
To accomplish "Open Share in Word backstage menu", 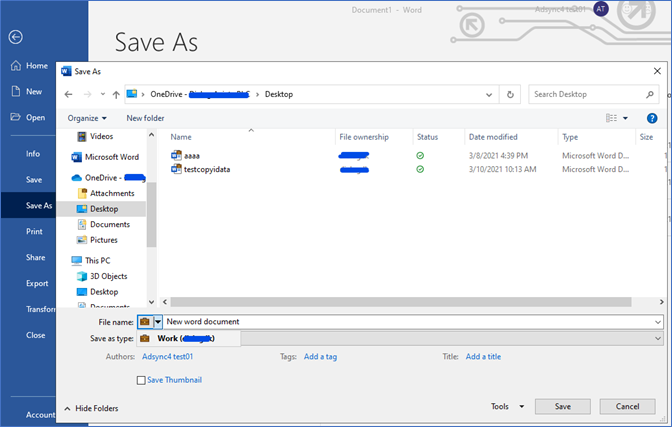I will pos(36,257).
